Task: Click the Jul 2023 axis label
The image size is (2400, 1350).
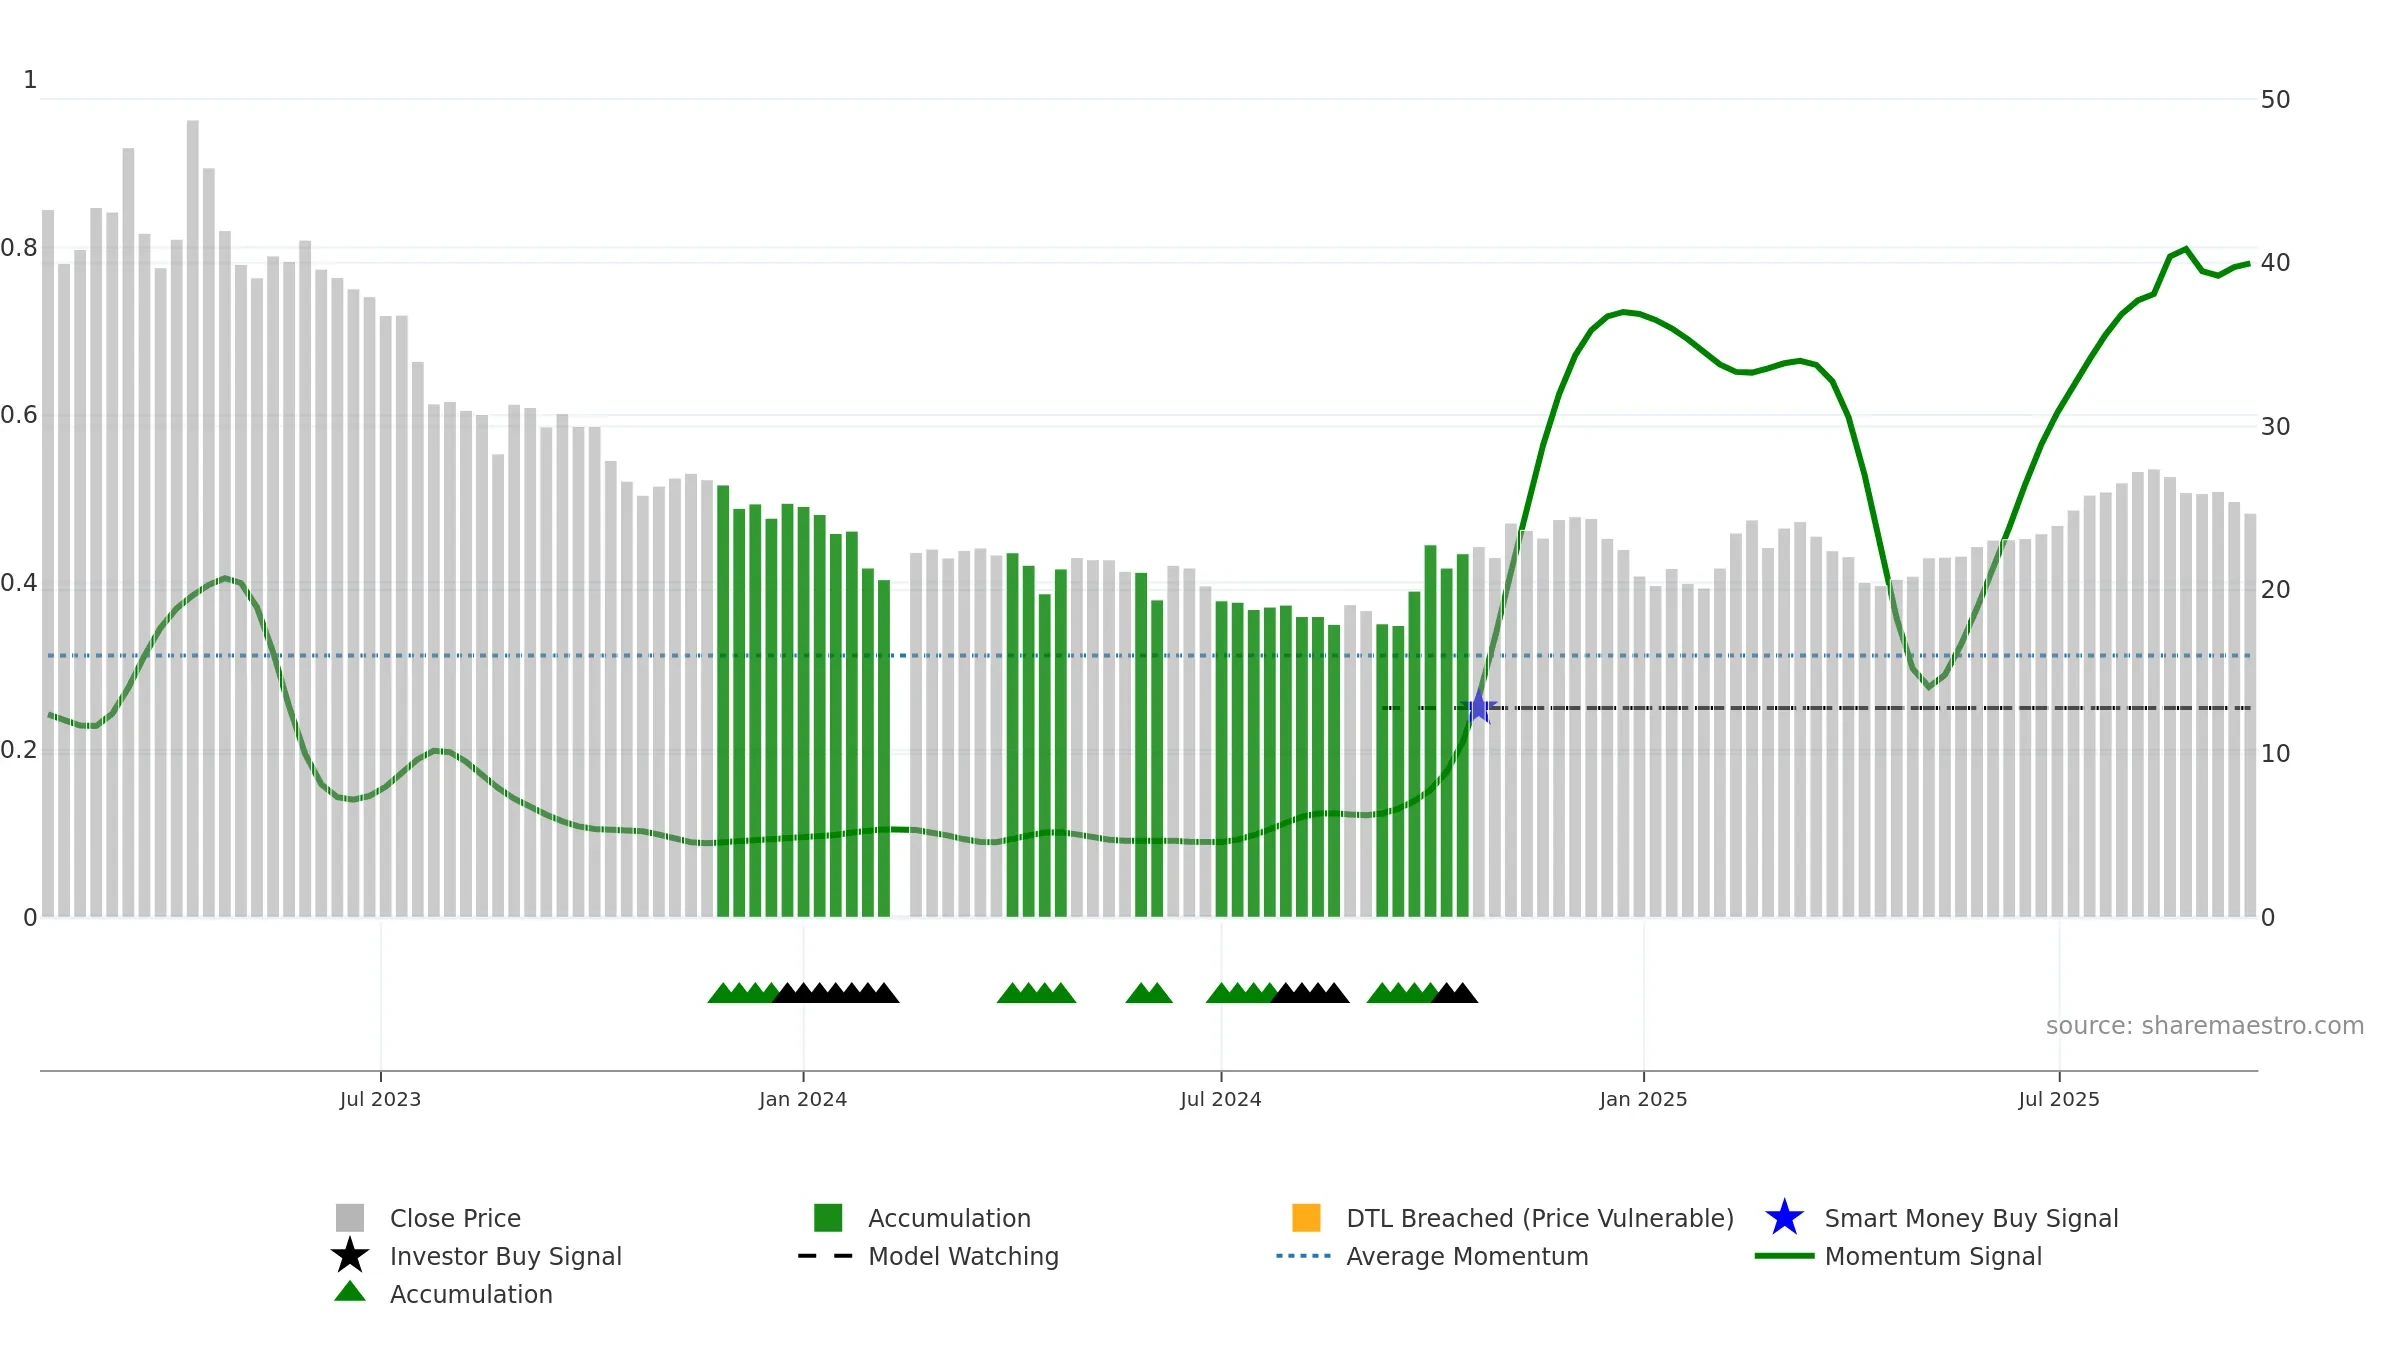Action: pos(380,1100)
